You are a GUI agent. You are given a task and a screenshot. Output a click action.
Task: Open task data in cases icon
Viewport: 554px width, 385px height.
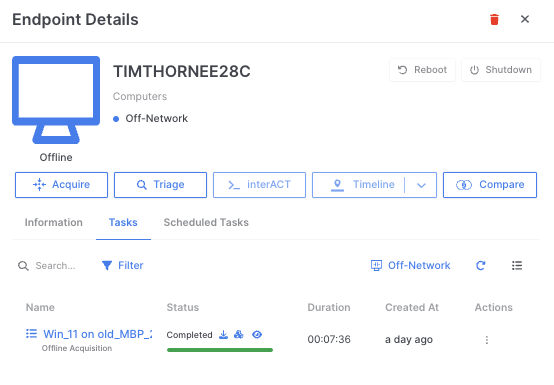[x=239, y=334]
